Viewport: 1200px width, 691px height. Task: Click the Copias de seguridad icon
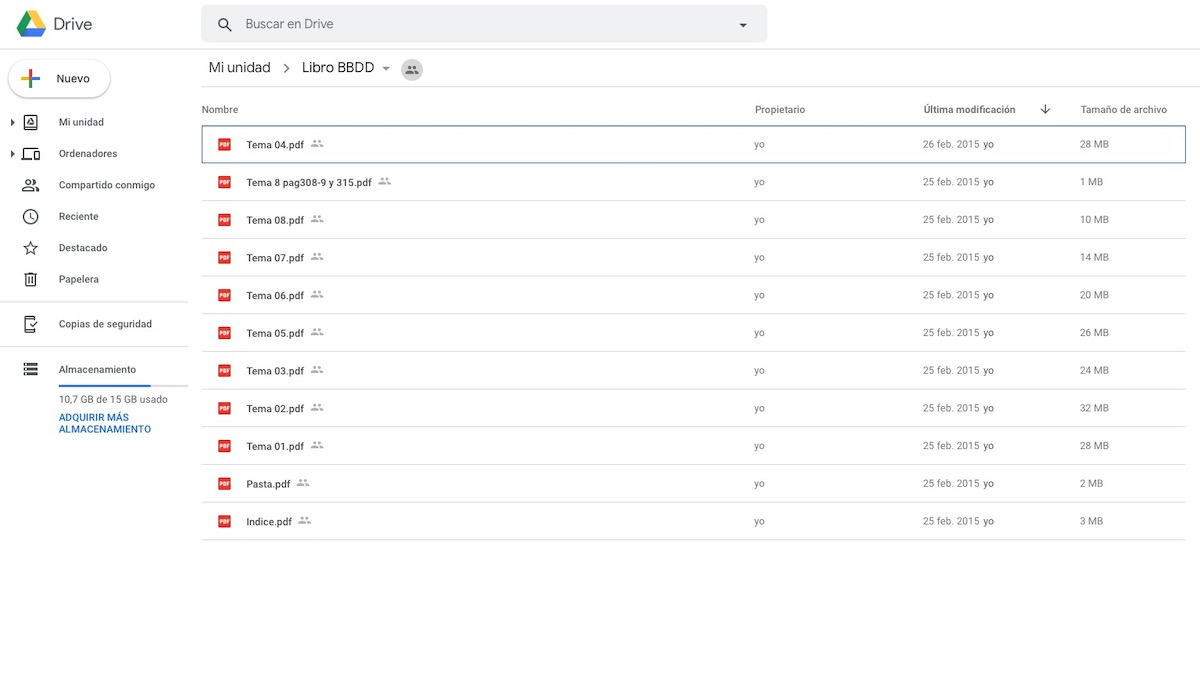31,324
